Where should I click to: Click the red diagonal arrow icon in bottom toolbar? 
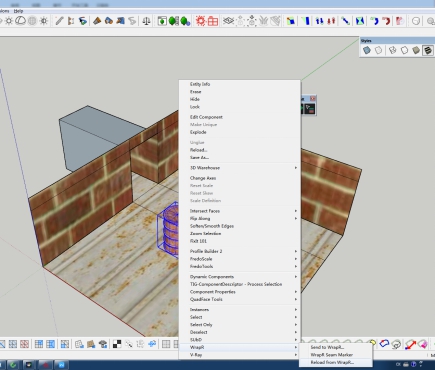(x=410, y=344)
